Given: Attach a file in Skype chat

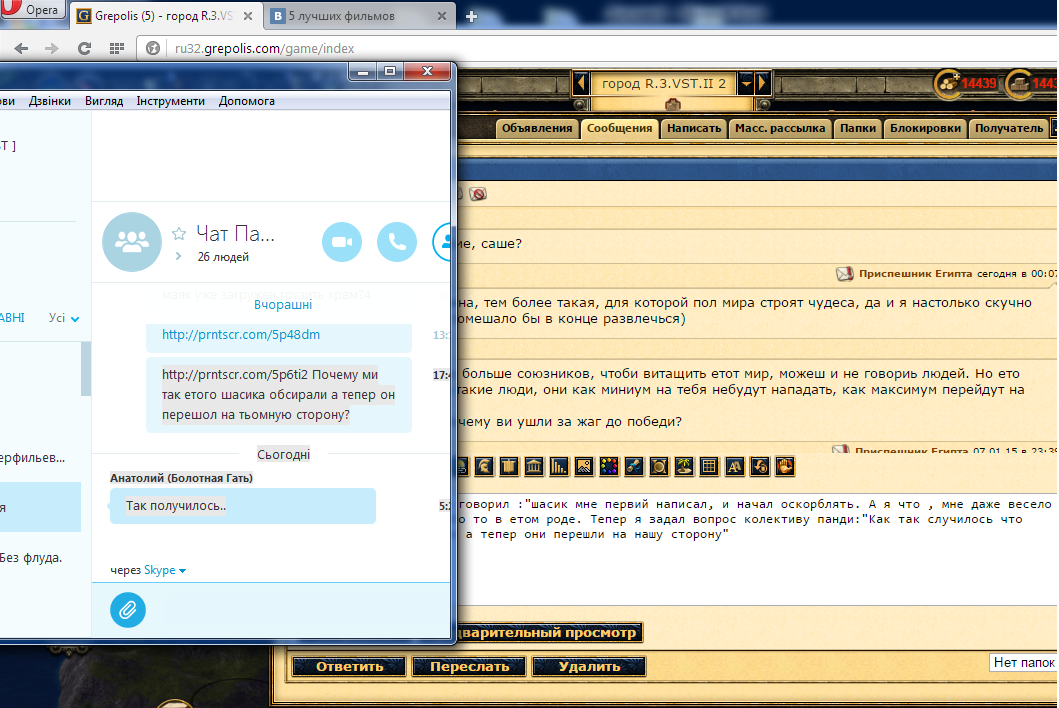Looking at the screenshot, I should 128,610.
